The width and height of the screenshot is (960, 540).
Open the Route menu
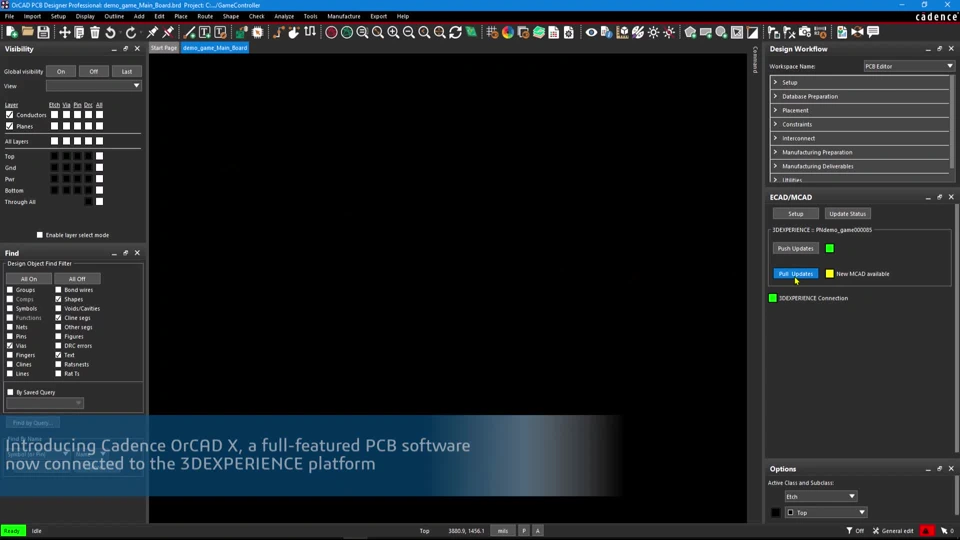pyautogui.click(x=205, y=17)
